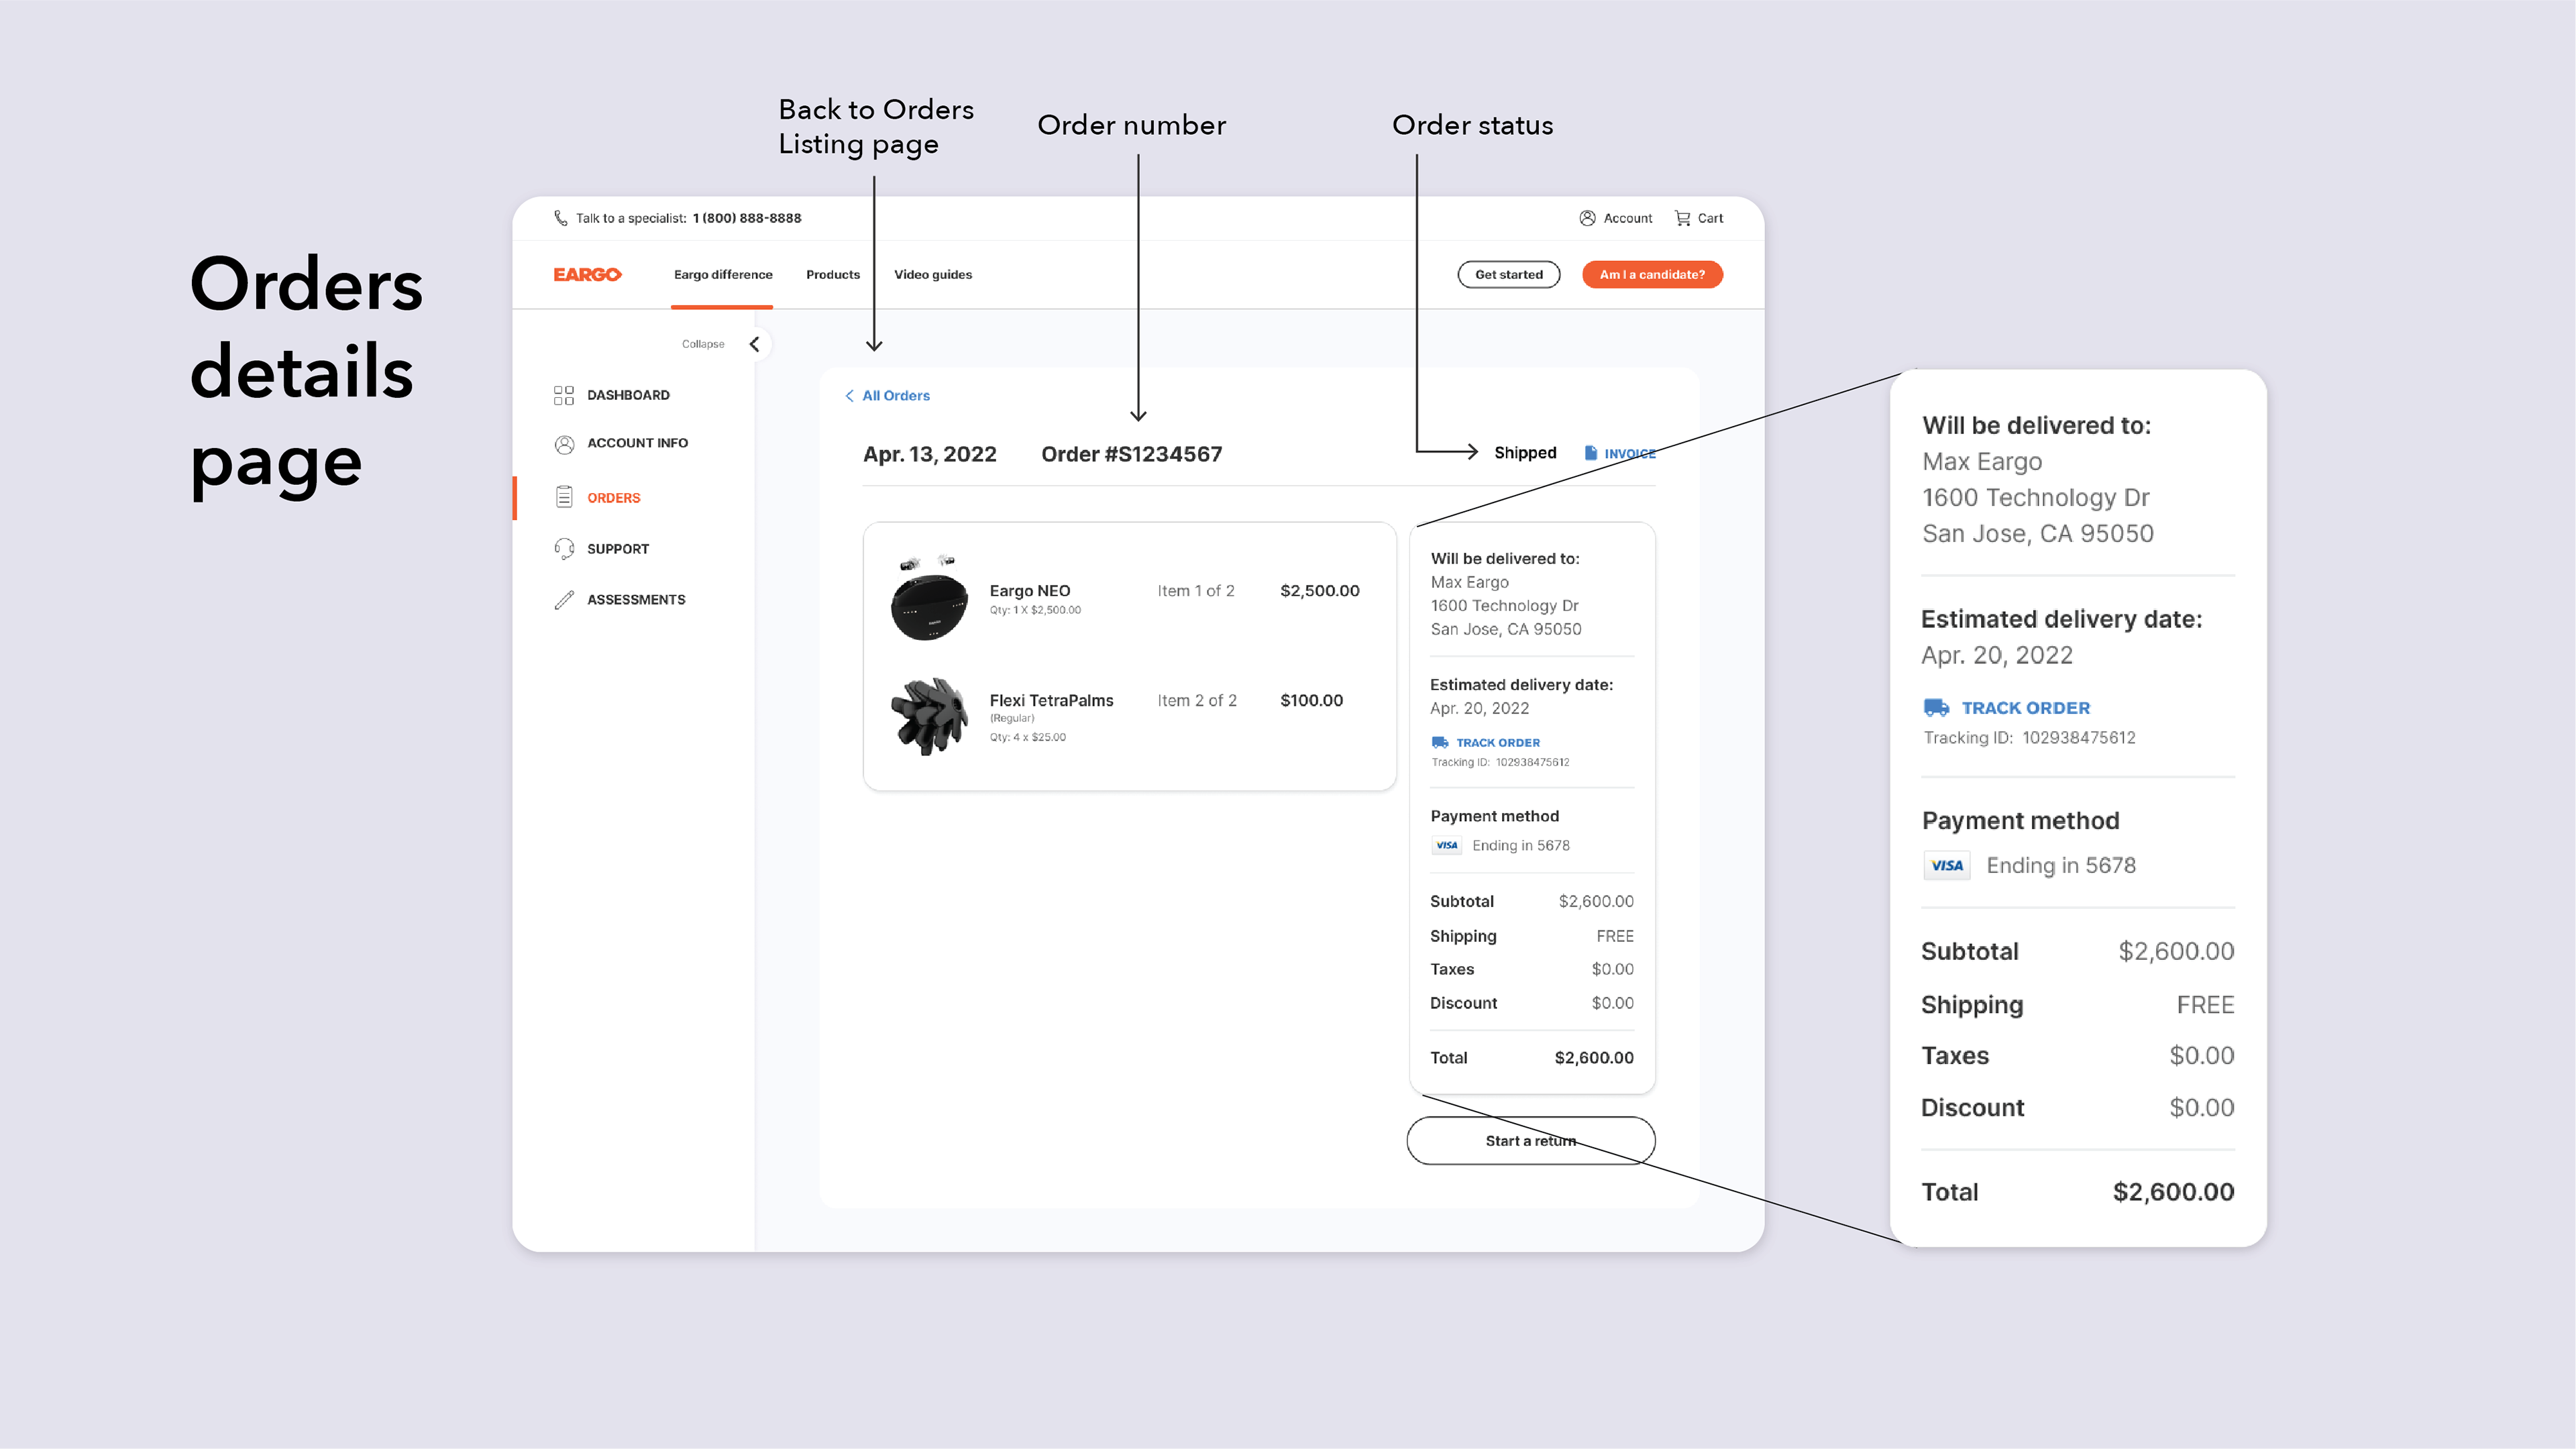Click the Apr. 20, 2022 date in the order card
2576x1449 pixels.
click(1479, 708)
